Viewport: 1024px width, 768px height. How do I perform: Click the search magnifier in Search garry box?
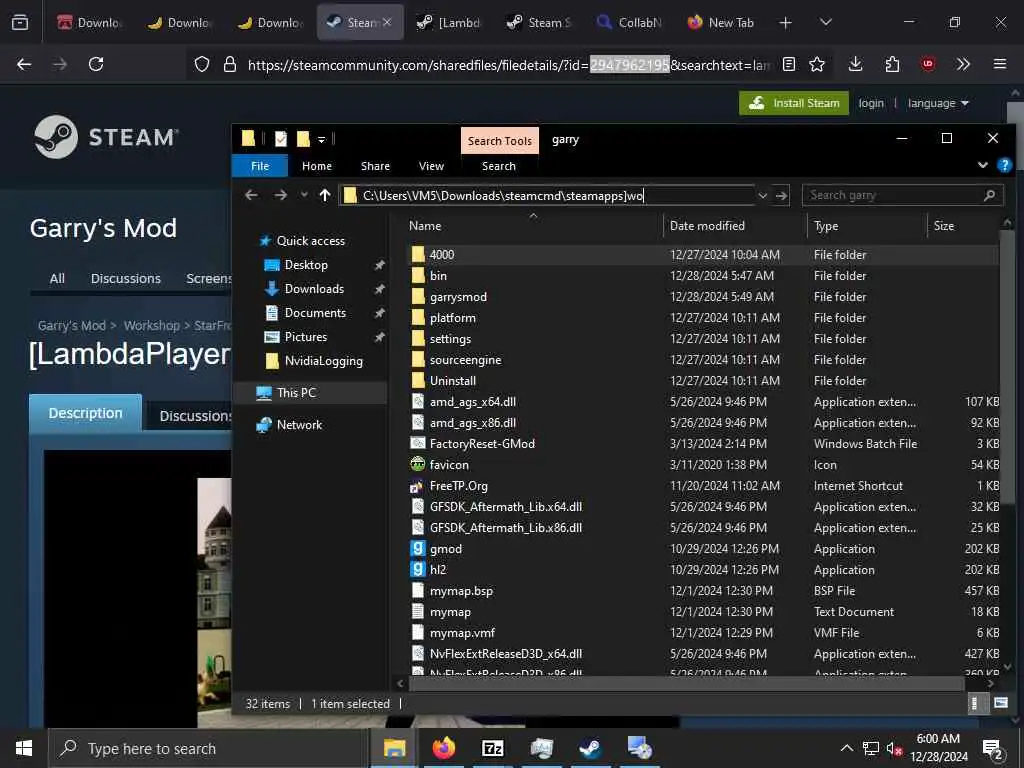pyautogui.click(x=989, y=195)
